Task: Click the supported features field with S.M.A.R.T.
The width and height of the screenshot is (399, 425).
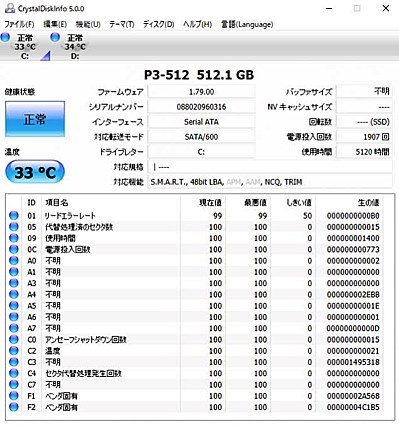Action: point(269,182)
